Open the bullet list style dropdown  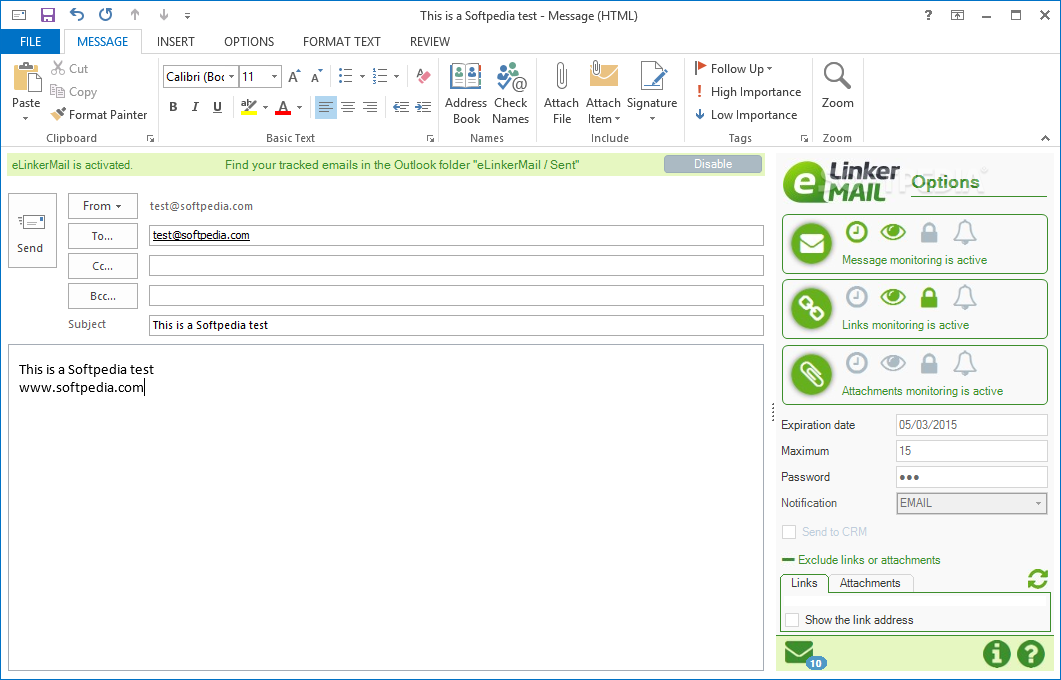click(x=362, y=76)
